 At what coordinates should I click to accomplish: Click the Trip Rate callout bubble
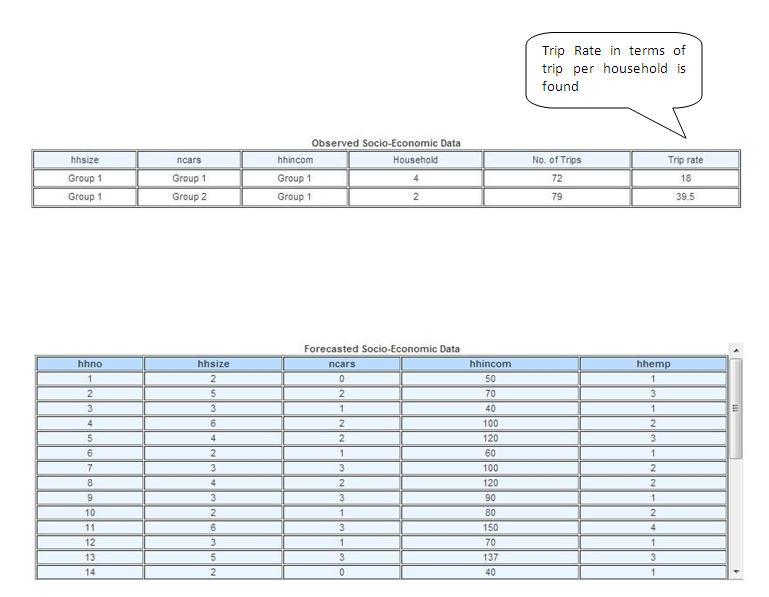tap(614, 68)
